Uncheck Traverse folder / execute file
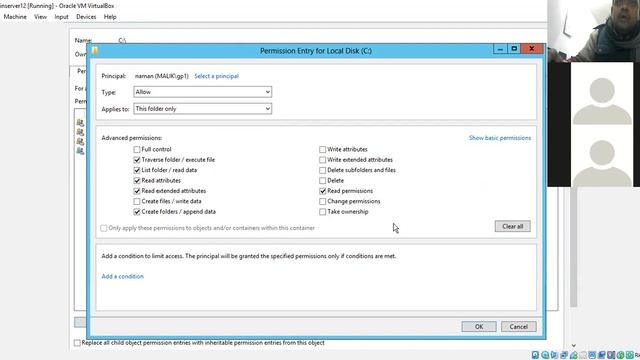The width and height of the screenshot is (640, 360). click(x=137, y=160)
